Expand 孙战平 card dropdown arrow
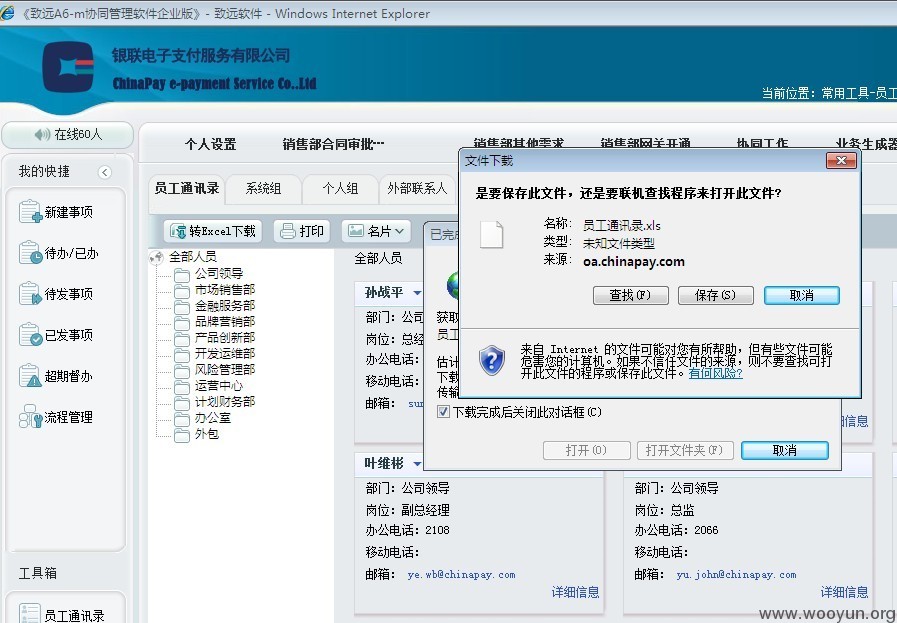The height and width of the screenshot is (623, 897). pos(417,293)
